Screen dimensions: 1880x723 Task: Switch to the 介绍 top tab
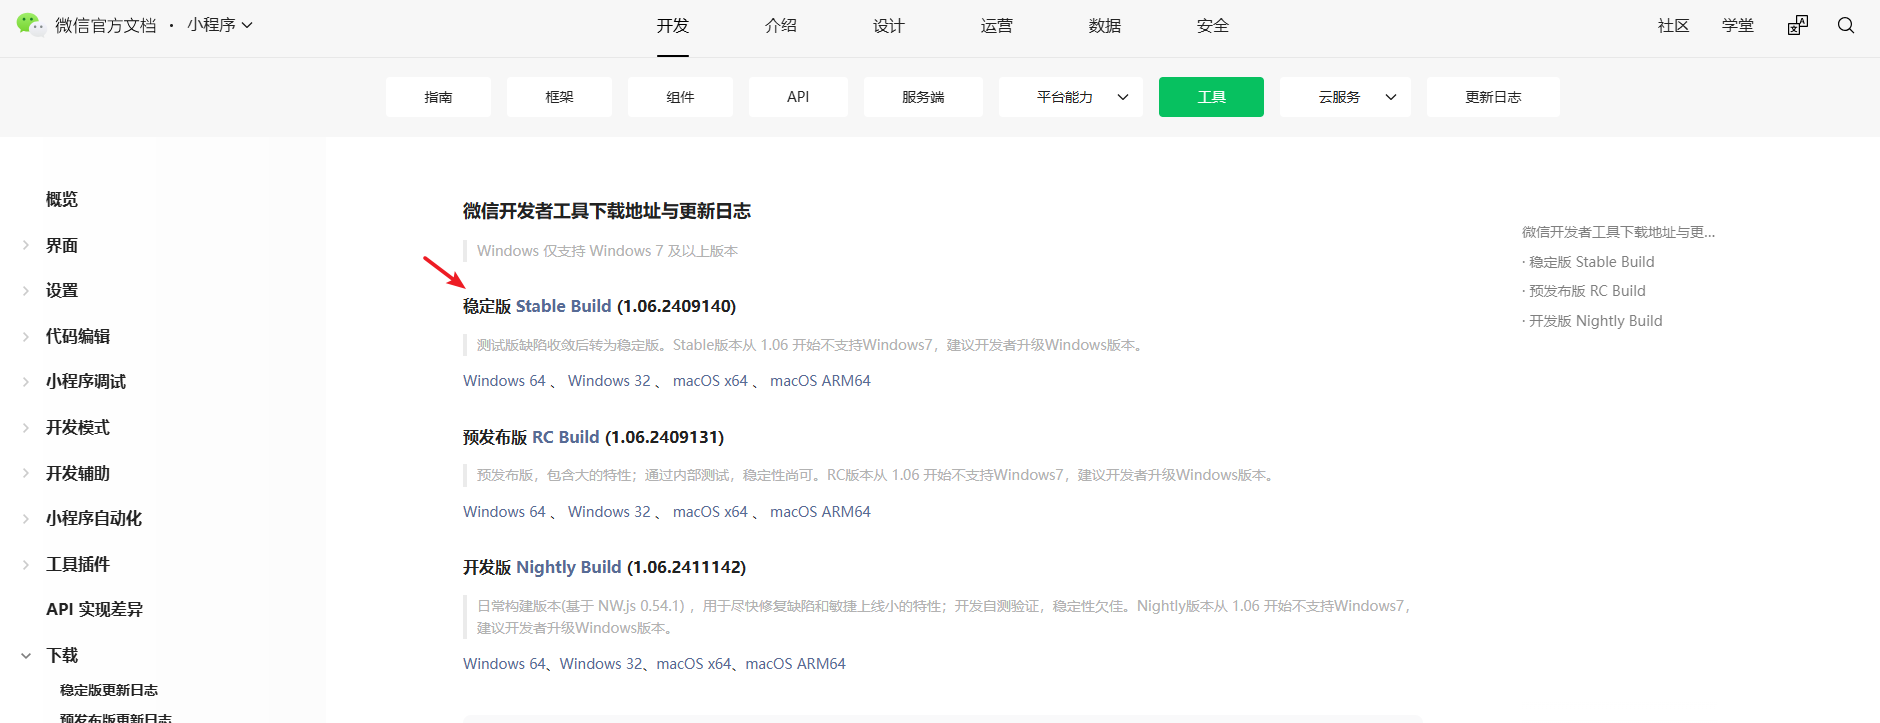click(781, 26)
